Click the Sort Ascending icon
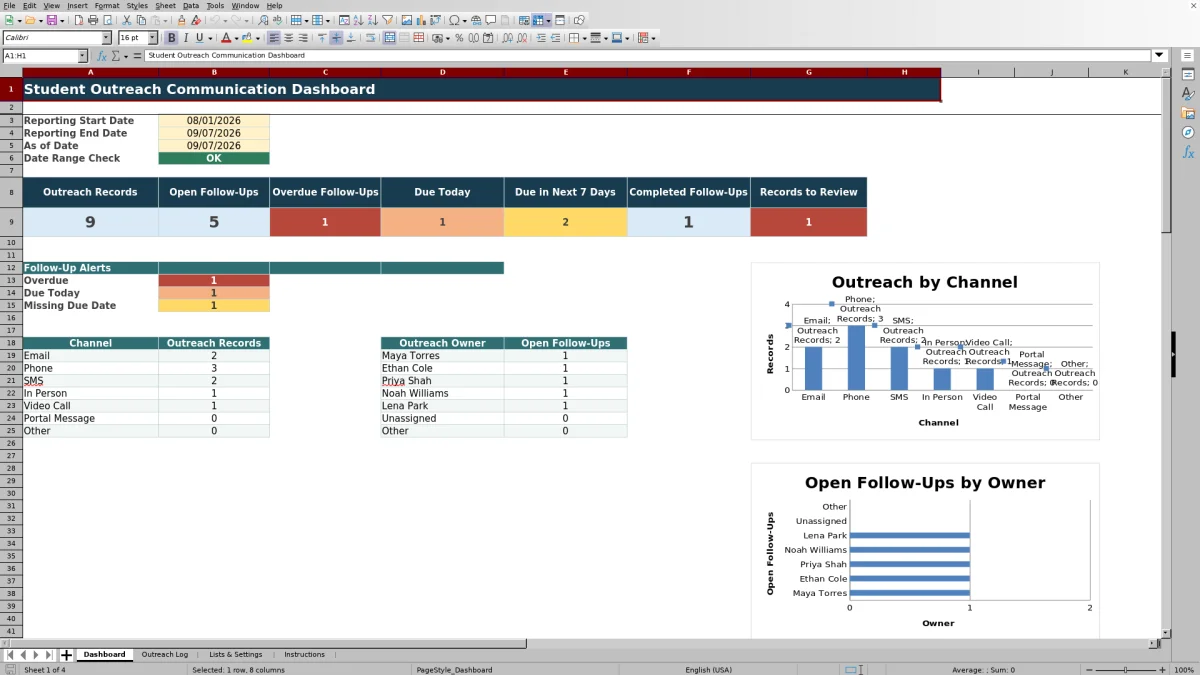 point(358,20)
